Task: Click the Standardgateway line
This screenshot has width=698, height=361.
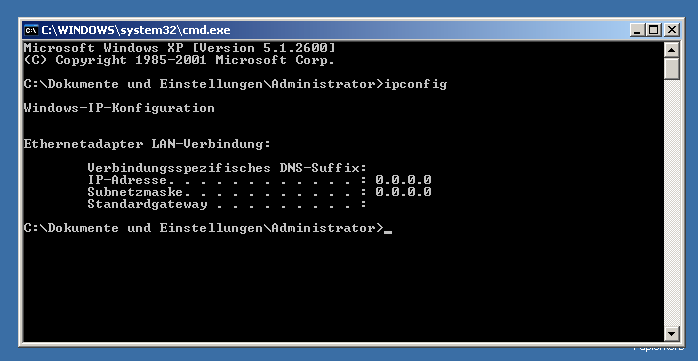Action: click(x=227, y=204)
